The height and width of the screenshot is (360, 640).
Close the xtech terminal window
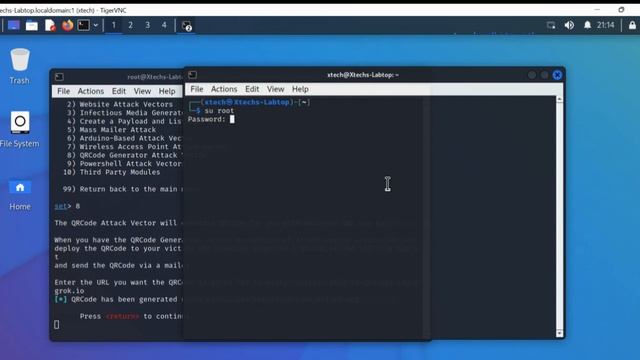(557, 75)
